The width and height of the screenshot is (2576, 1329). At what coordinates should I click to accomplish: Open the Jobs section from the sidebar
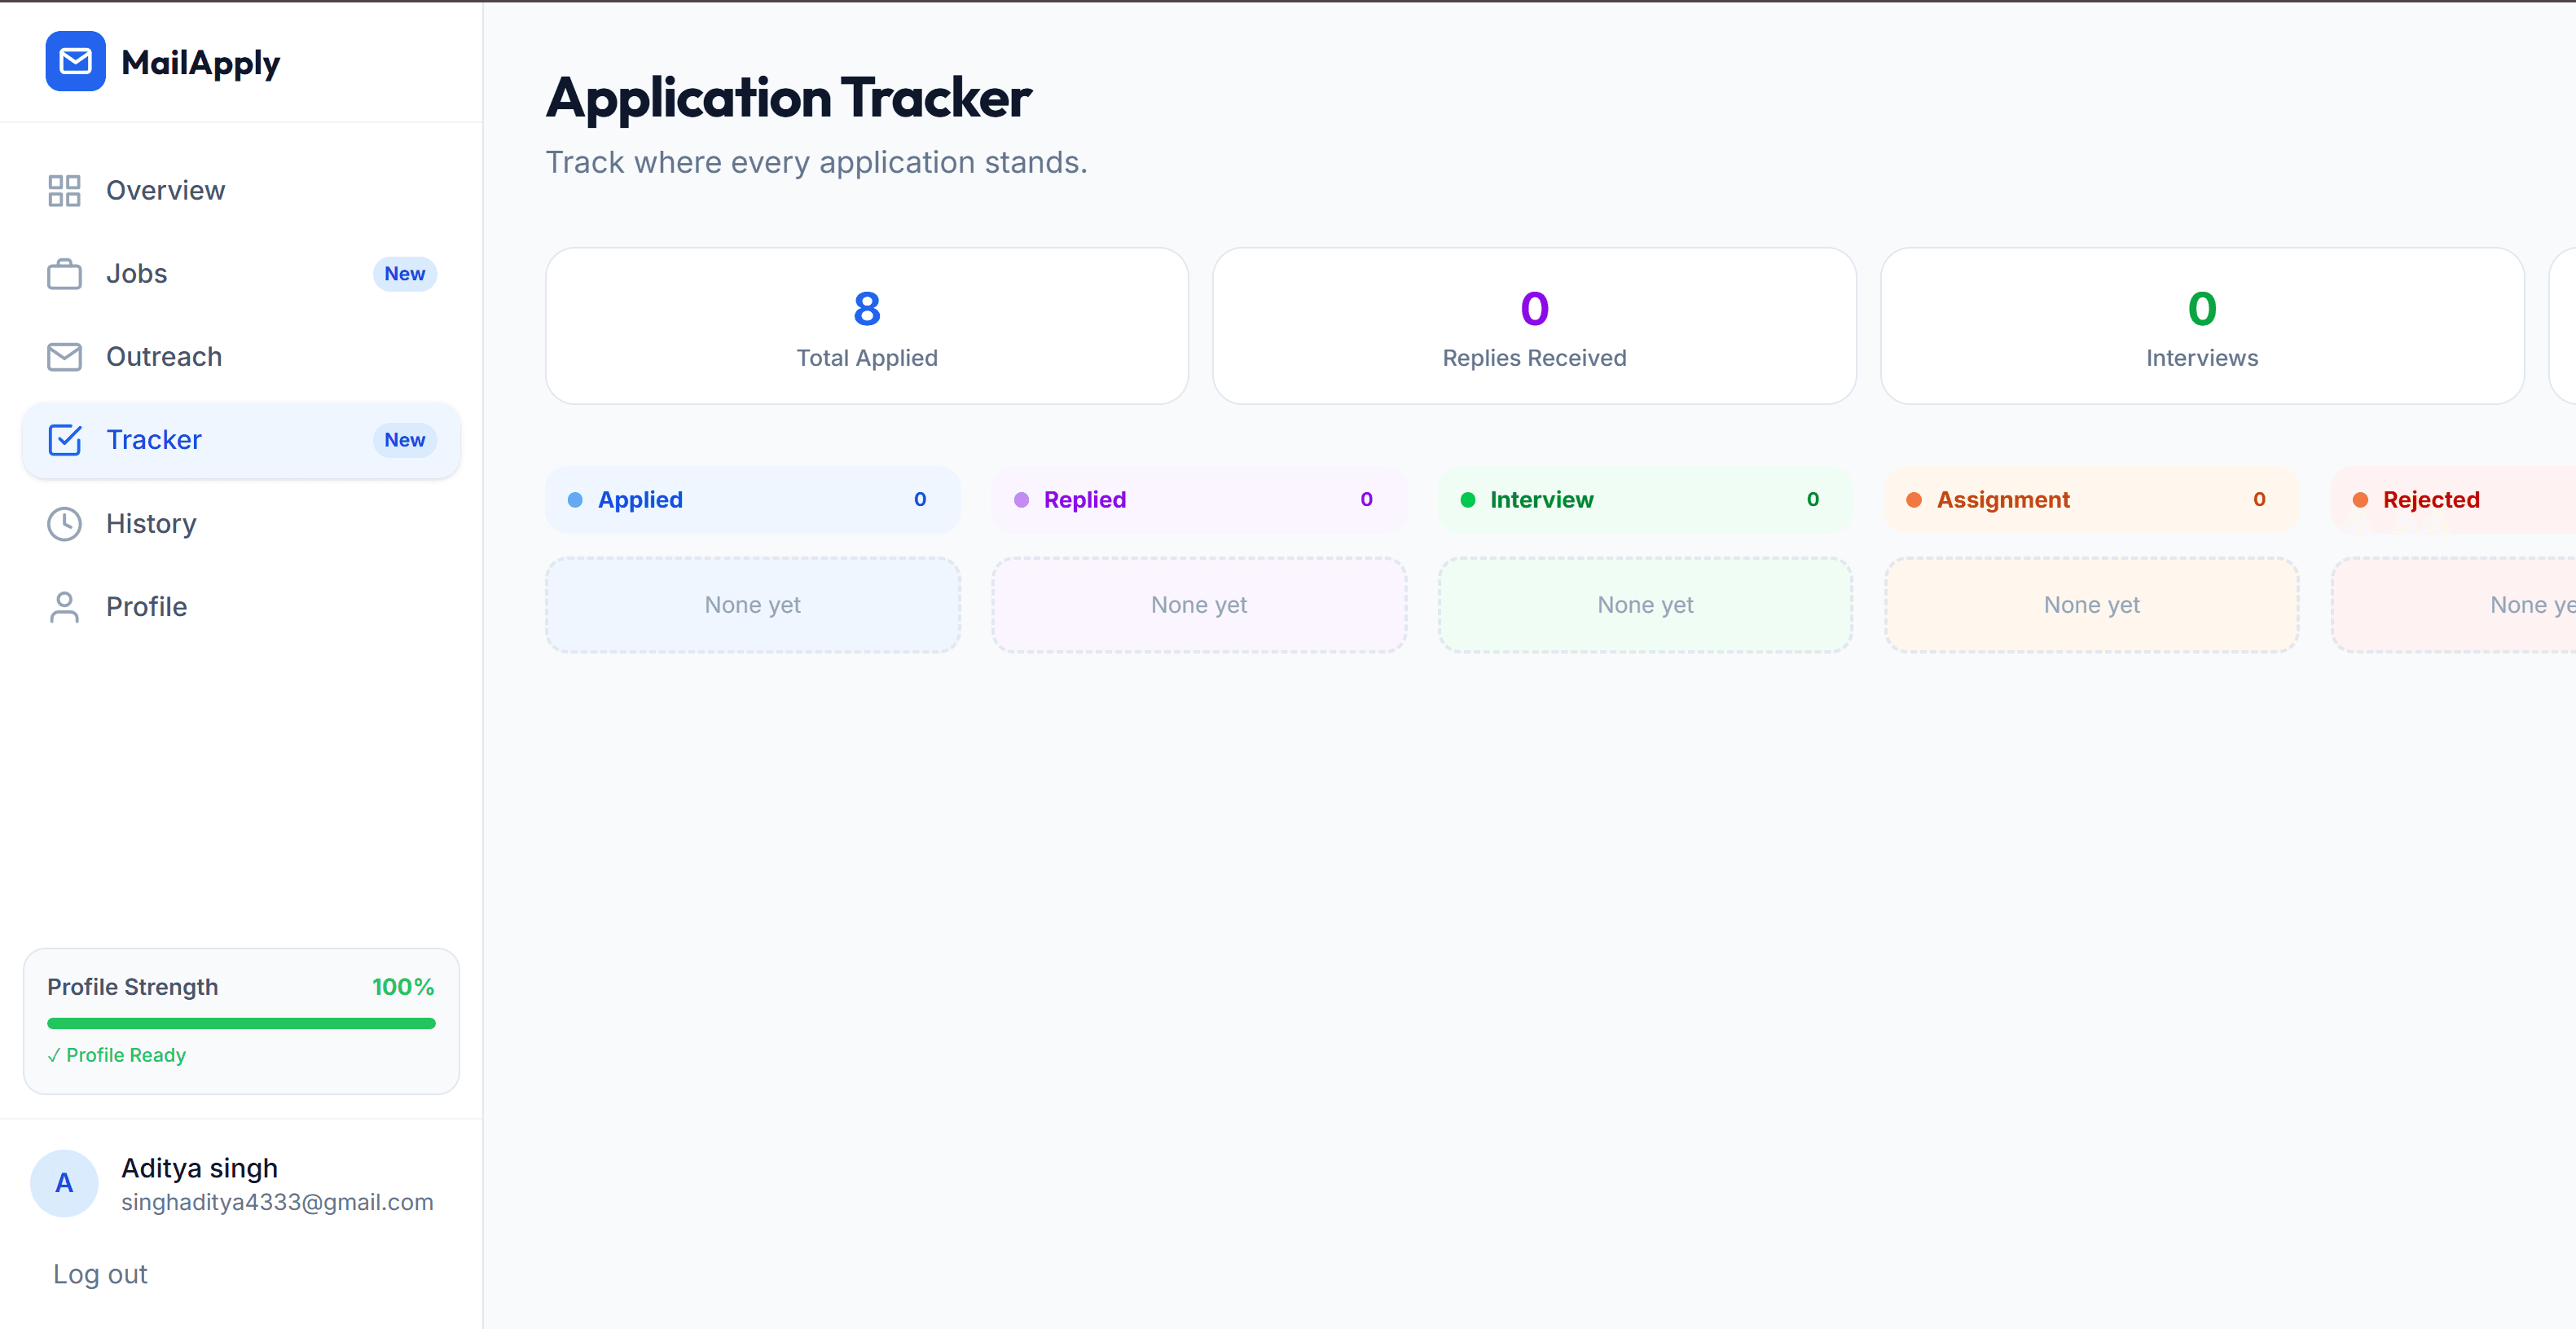(136, 273)
